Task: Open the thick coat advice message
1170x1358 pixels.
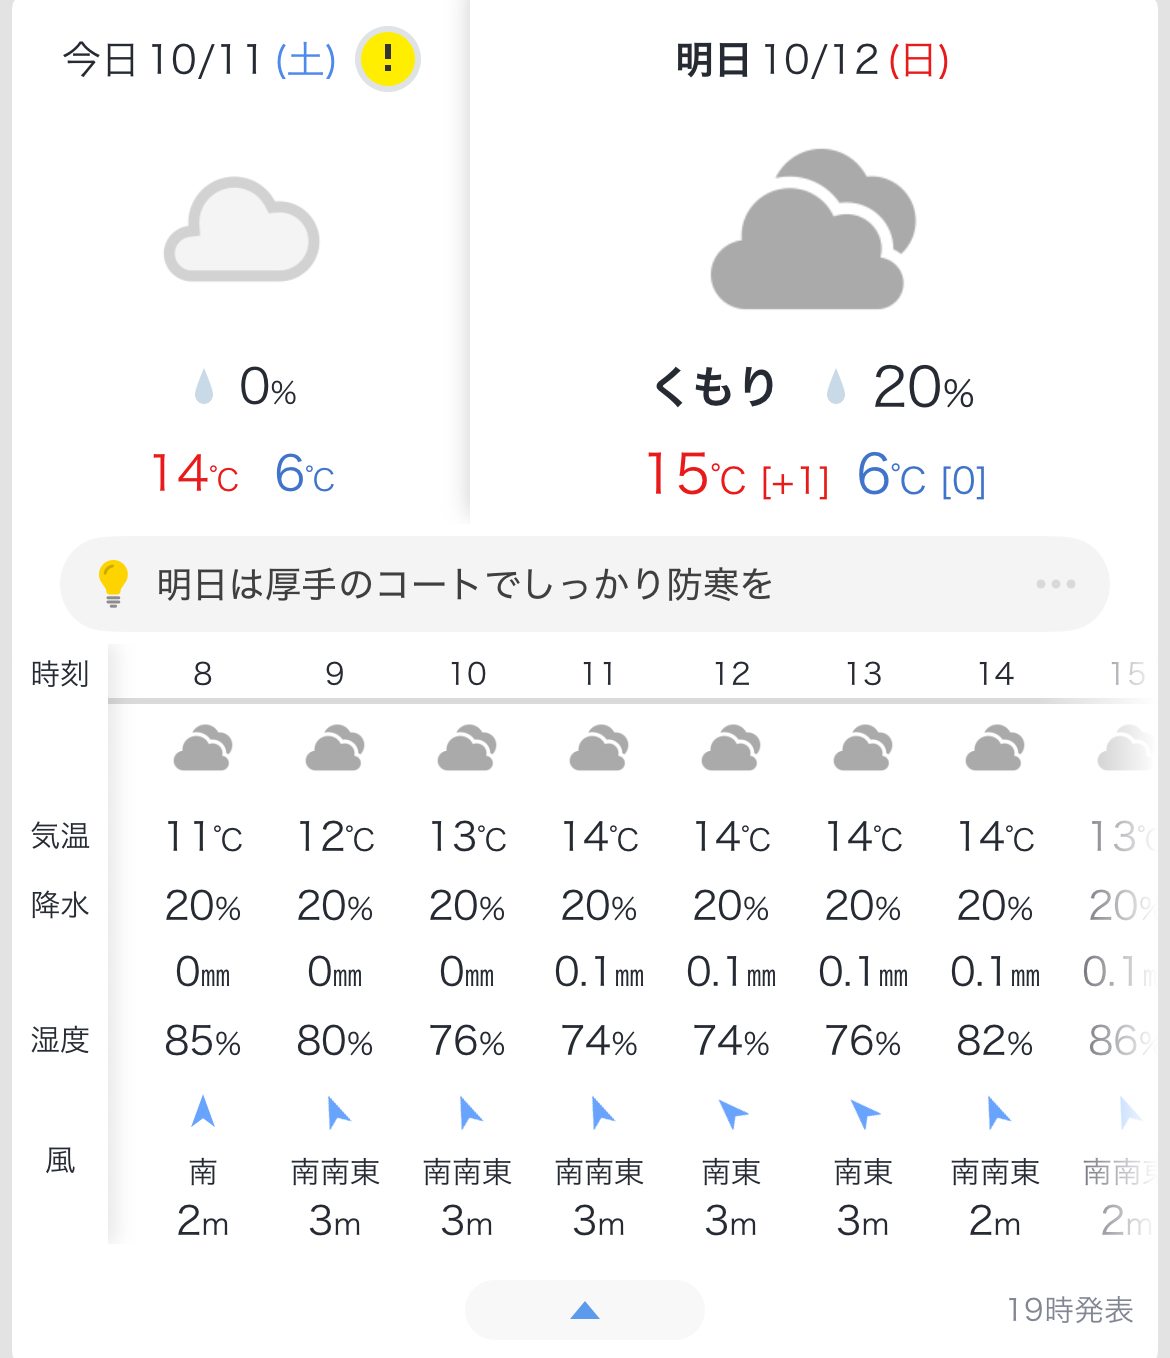Action: tap(465, 584)
